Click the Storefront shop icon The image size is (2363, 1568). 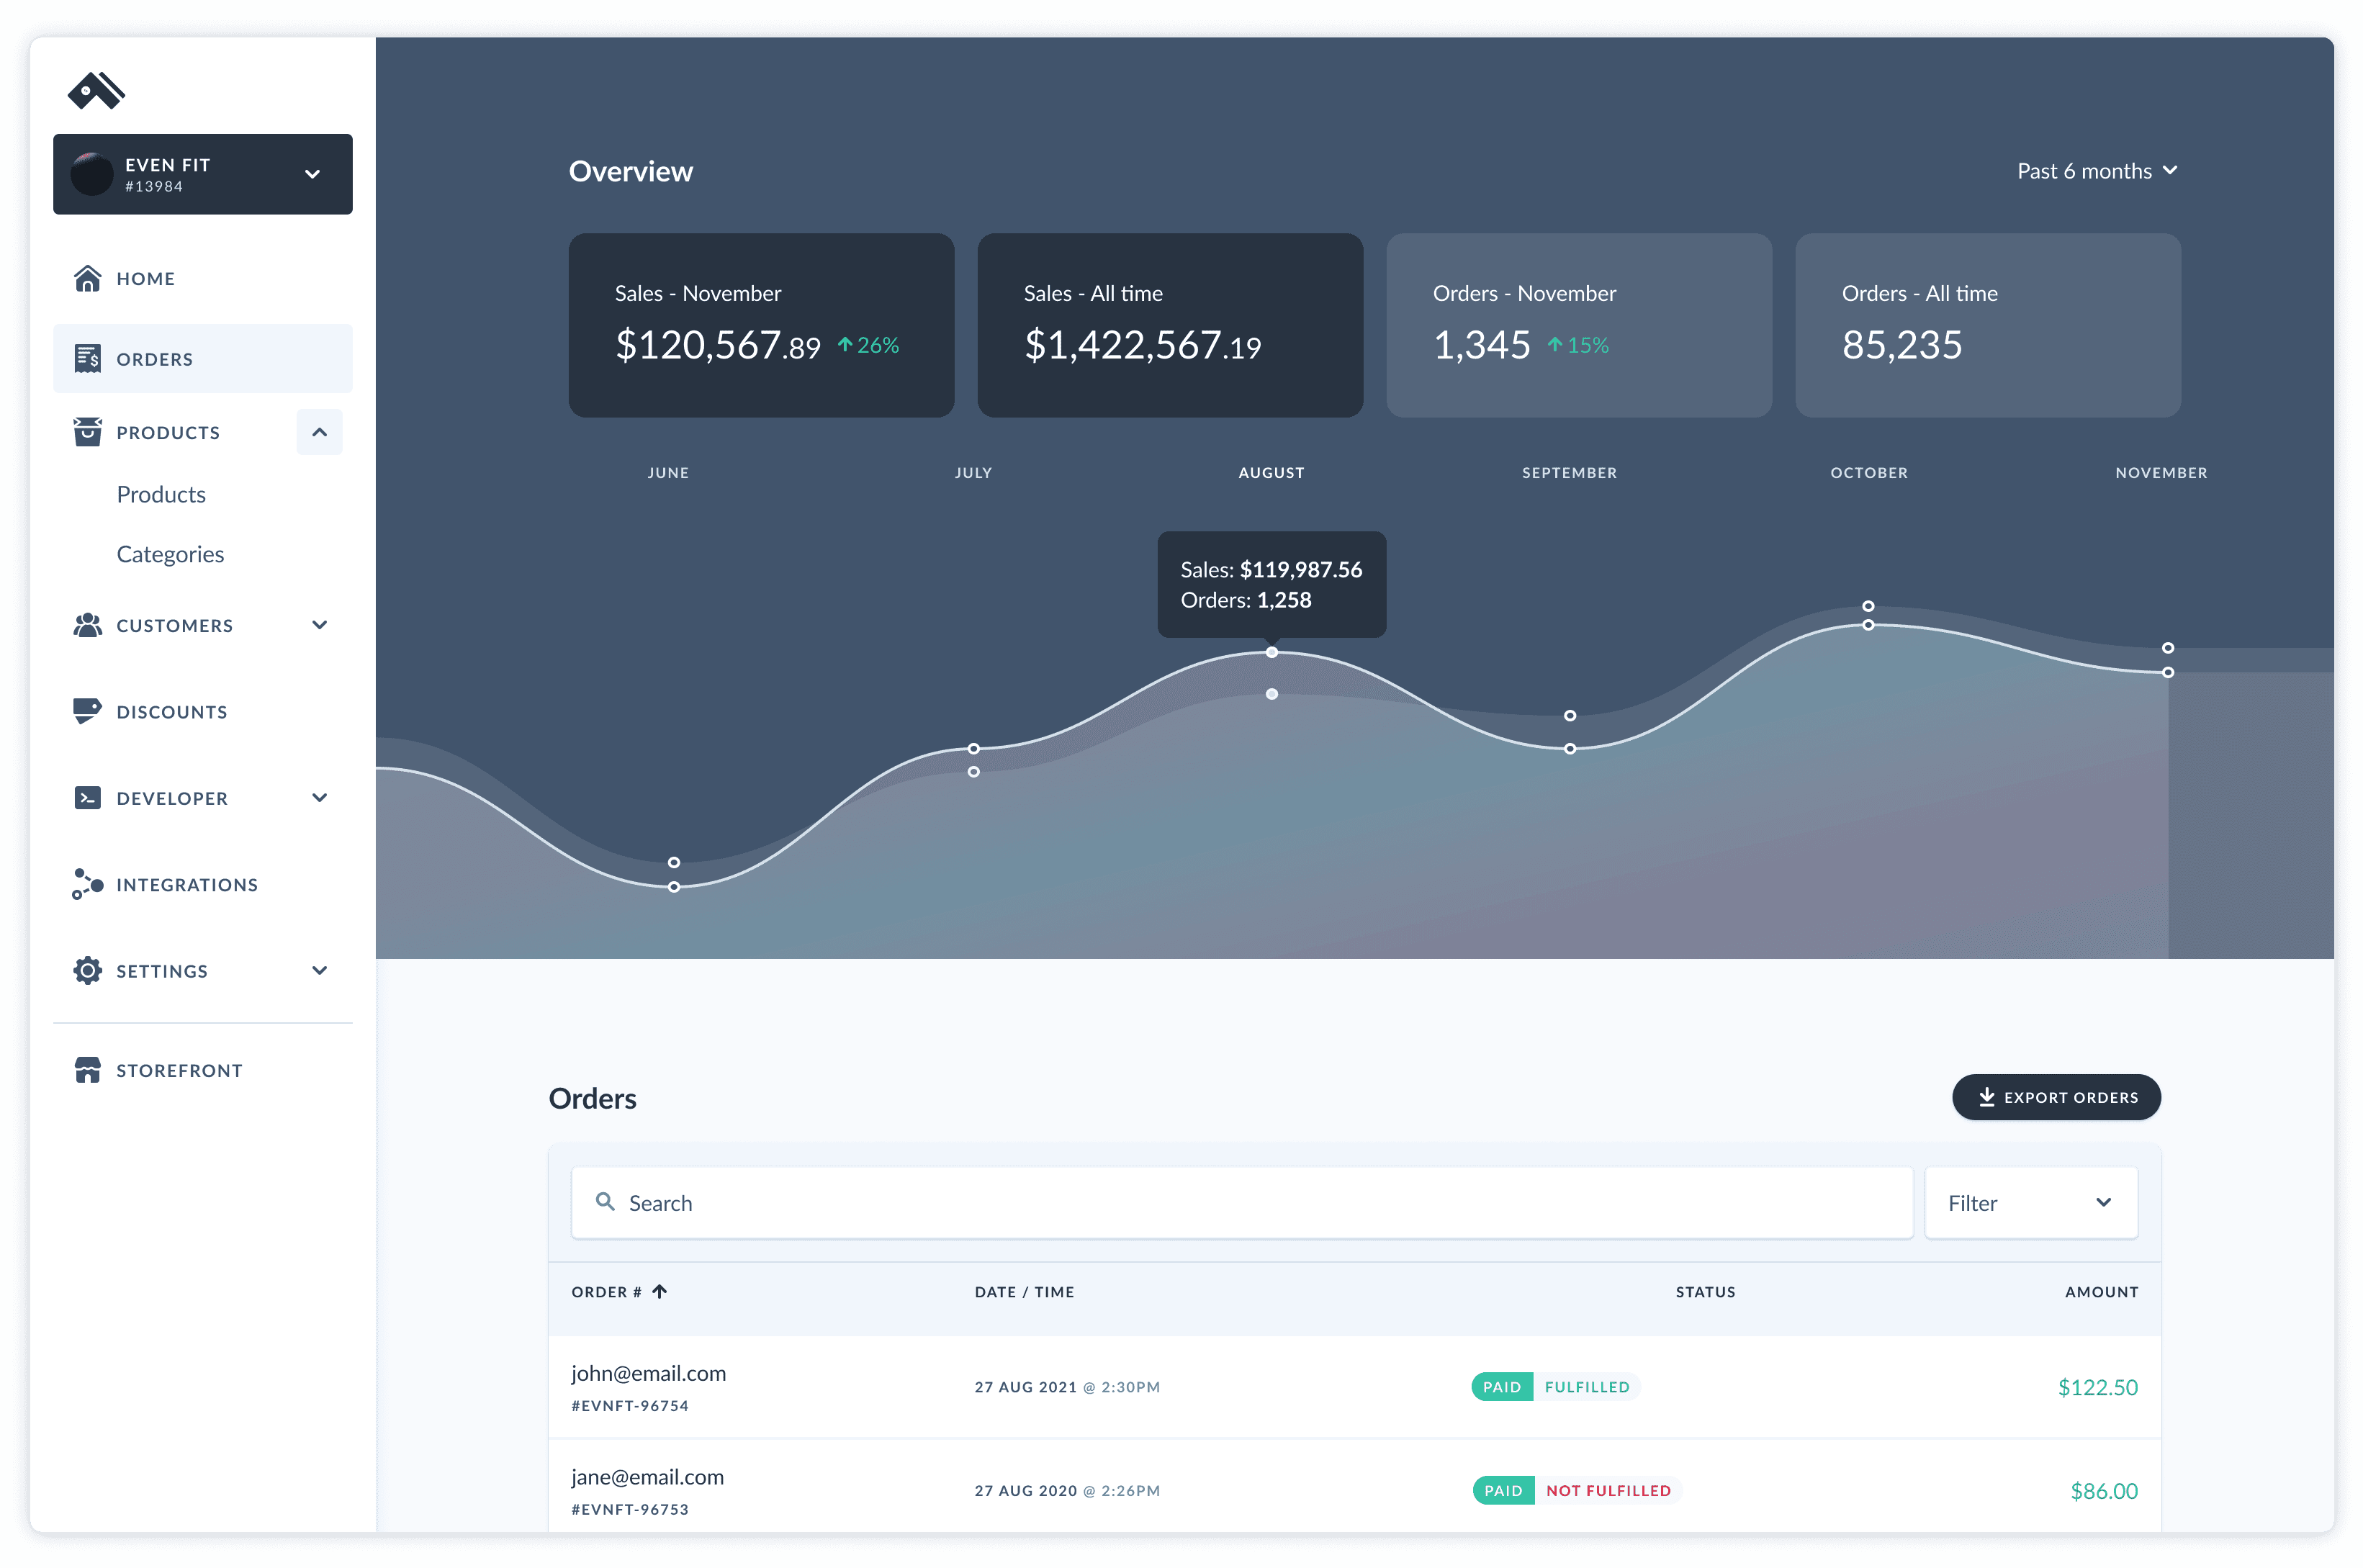88,1070
